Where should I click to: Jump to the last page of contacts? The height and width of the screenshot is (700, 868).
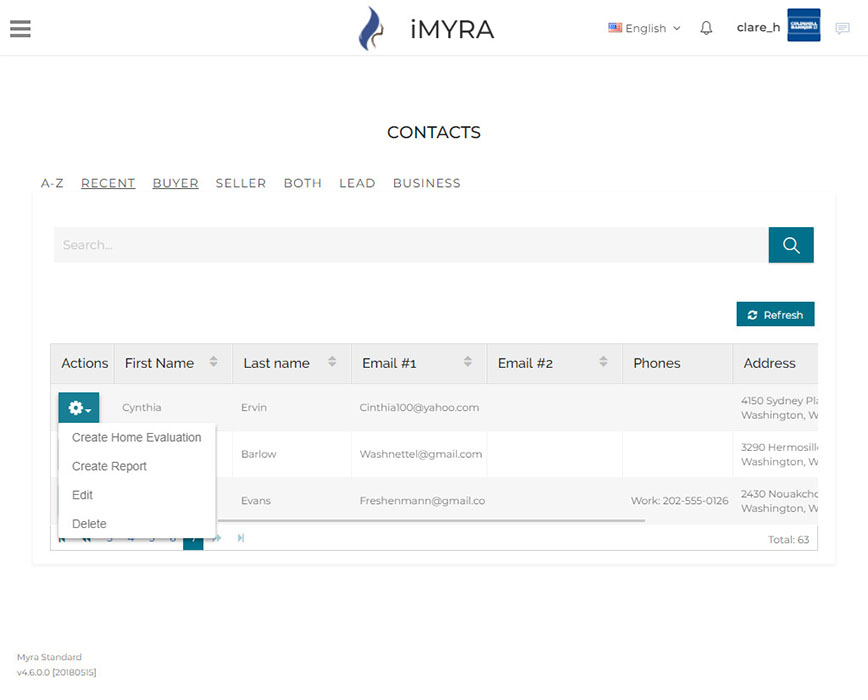241,538
